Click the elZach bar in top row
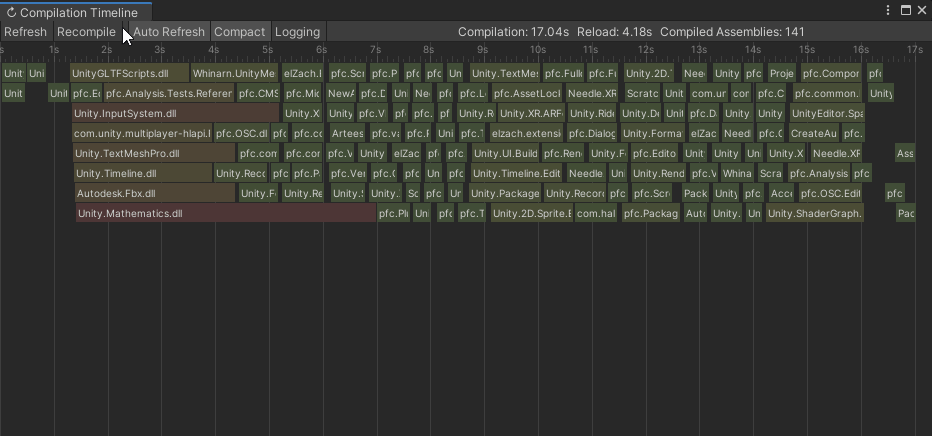Viewport: 932px width, 436px height. (302, 74)
